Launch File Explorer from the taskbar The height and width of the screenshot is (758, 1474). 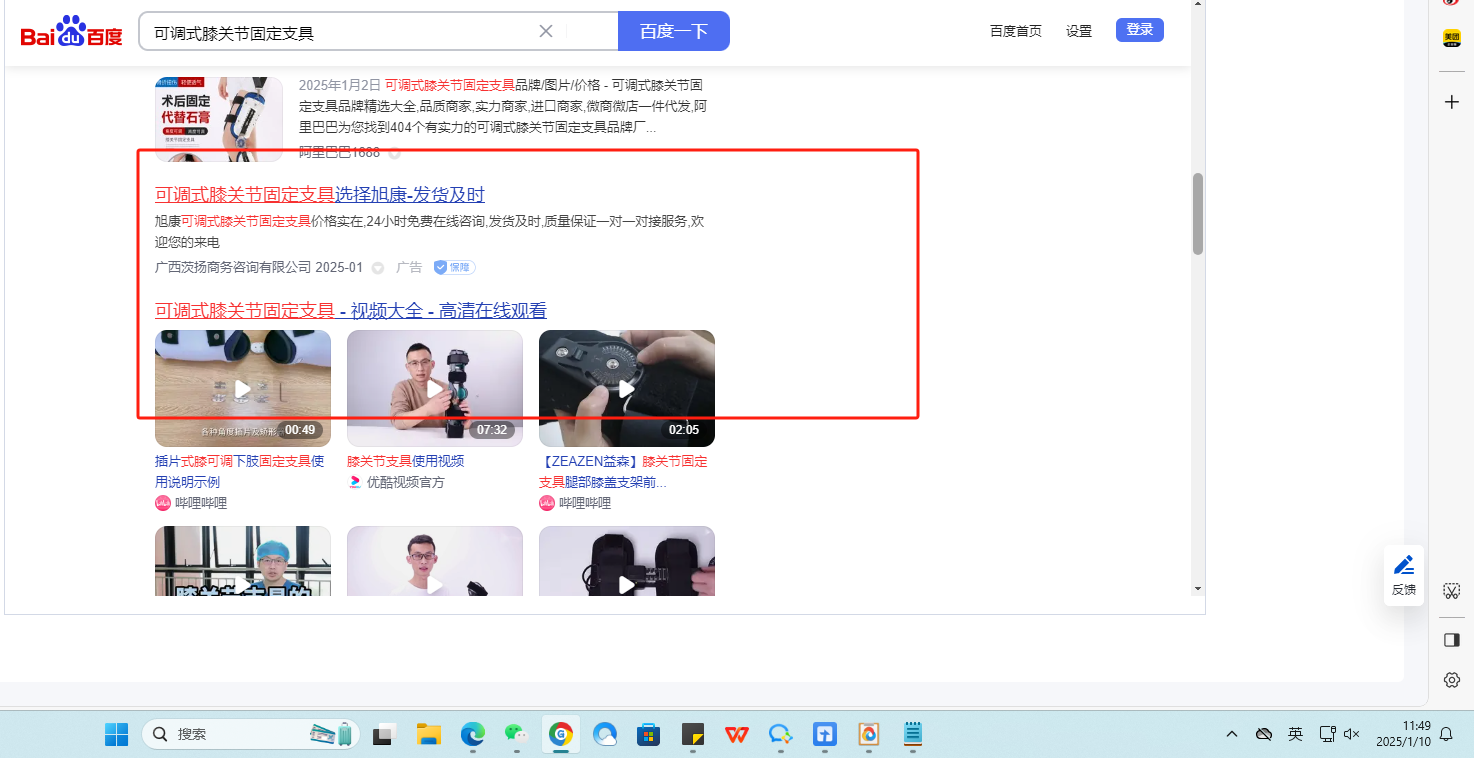(429, 734)
